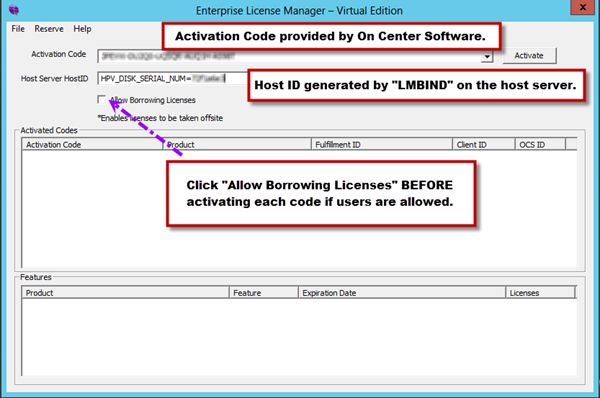Open the Help menu

pyautogui.click(x=82, y=29)
